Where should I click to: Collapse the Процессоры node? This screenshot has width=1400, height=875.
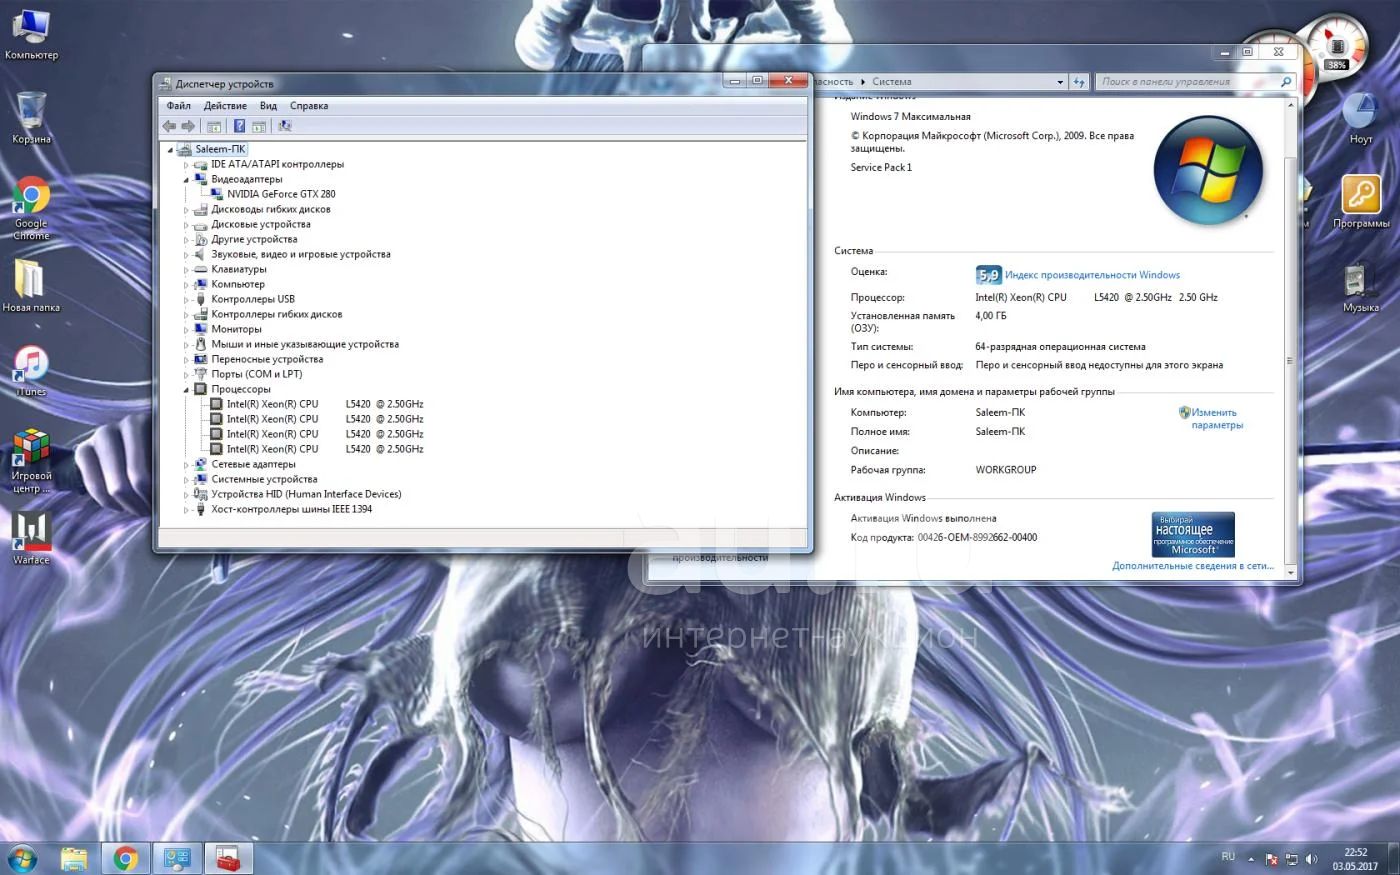[186, 390]
